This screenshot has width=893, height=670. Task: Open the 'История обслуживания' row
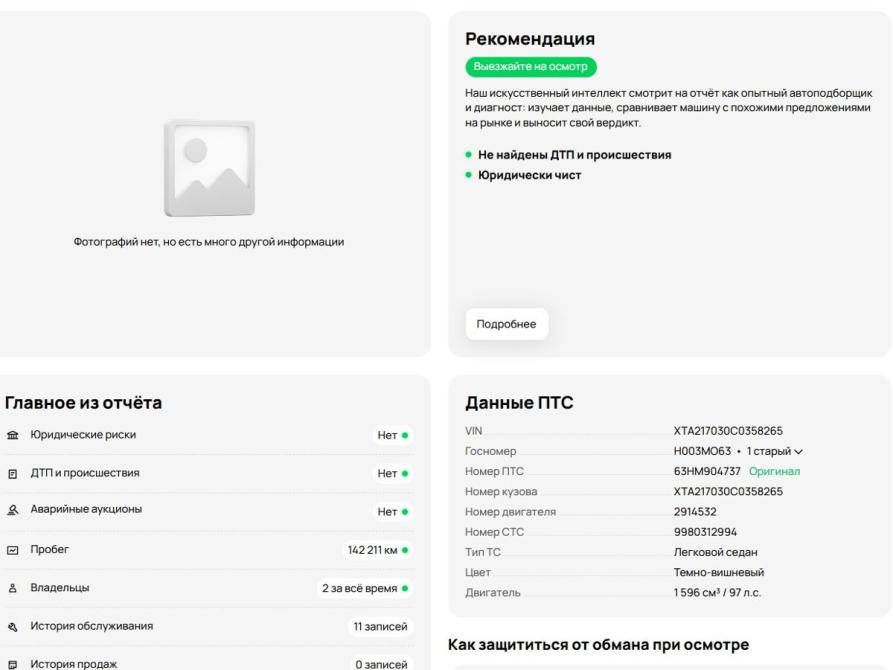tap(210, 626)
